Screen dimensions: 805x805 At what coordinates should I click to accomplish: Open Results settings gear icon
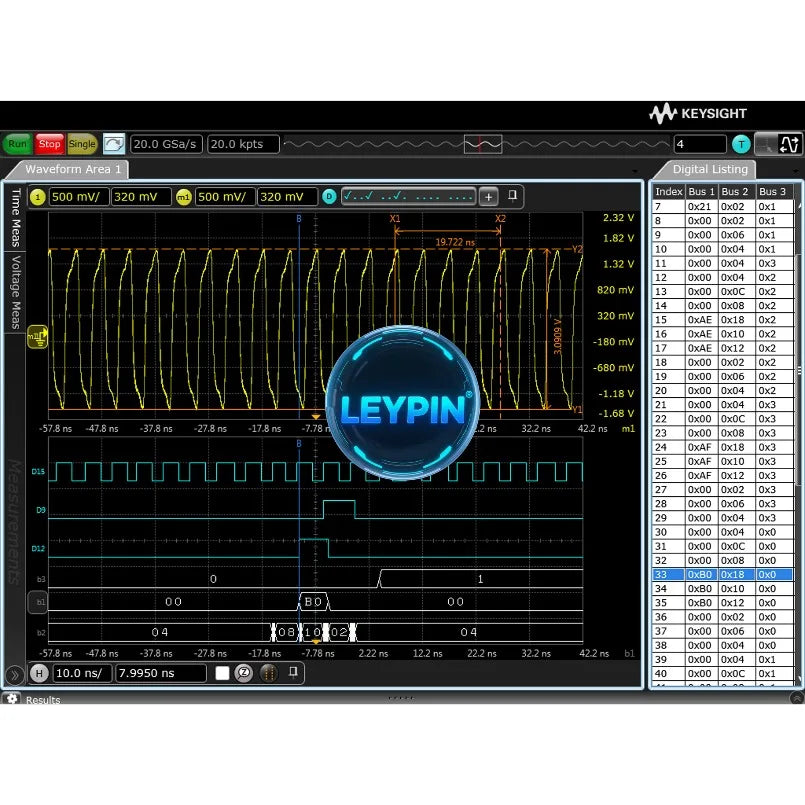pyautogui.click(x=12, y=698)
